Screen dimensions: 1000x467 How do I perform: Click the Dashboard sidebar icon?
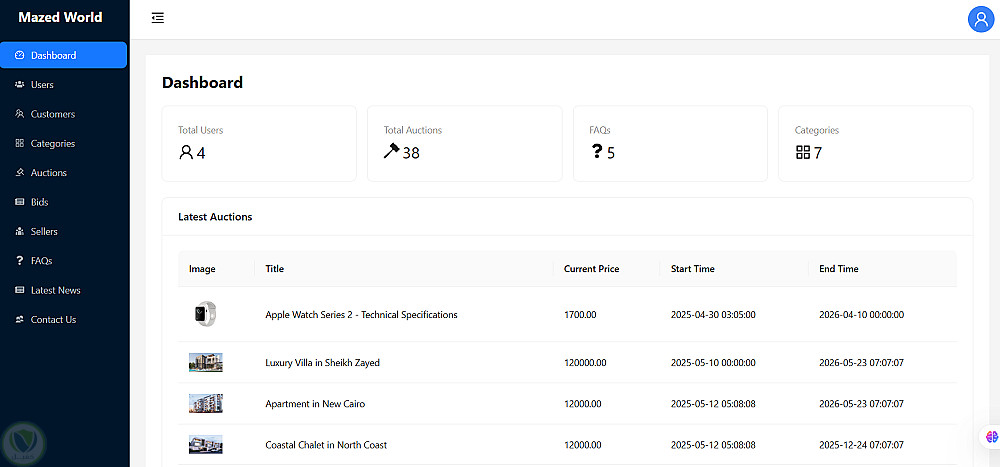20,56
